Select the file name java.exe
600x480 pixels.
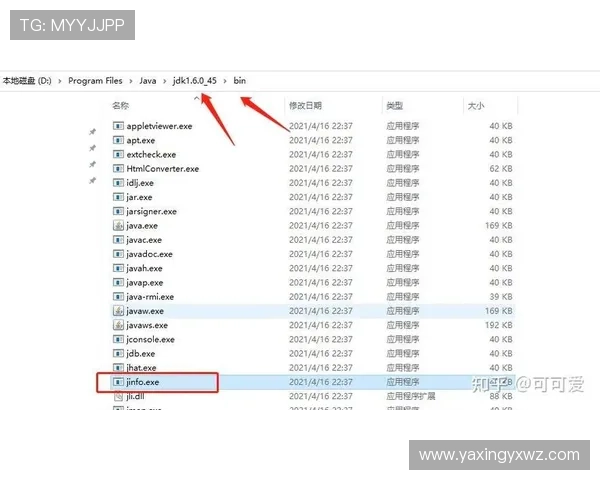point(142,225)
